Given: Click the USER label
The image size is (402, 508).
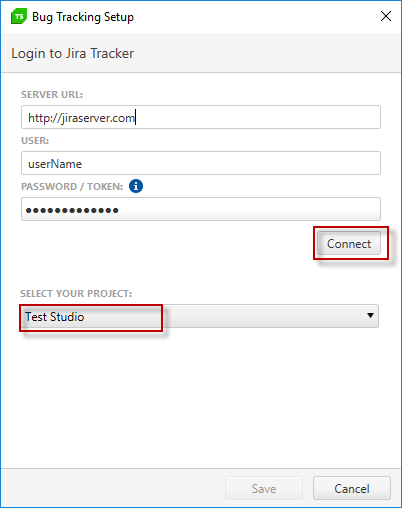Looking at the screenshot, I should click(x=35, y=141).
